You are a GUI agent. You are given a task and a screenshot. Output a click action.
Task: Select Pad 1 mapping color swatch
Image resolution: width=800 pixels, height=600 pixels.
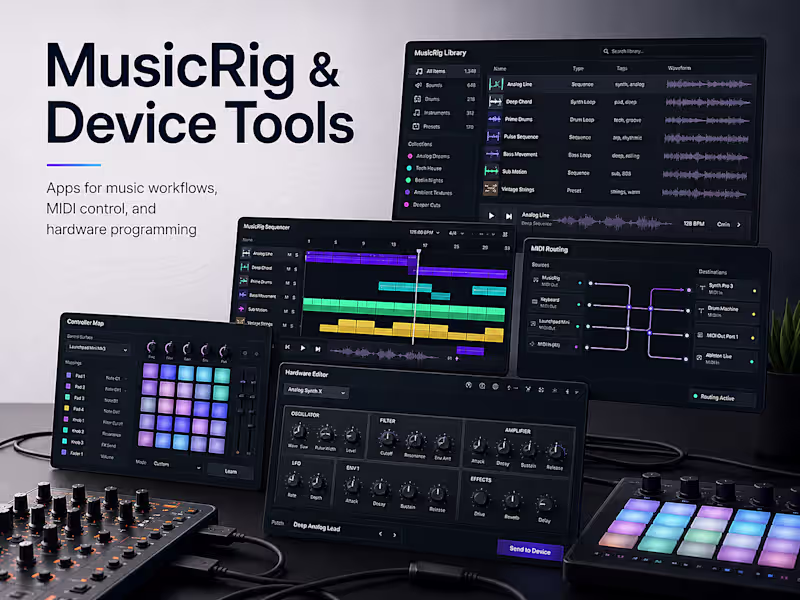[x=68, y=375]
